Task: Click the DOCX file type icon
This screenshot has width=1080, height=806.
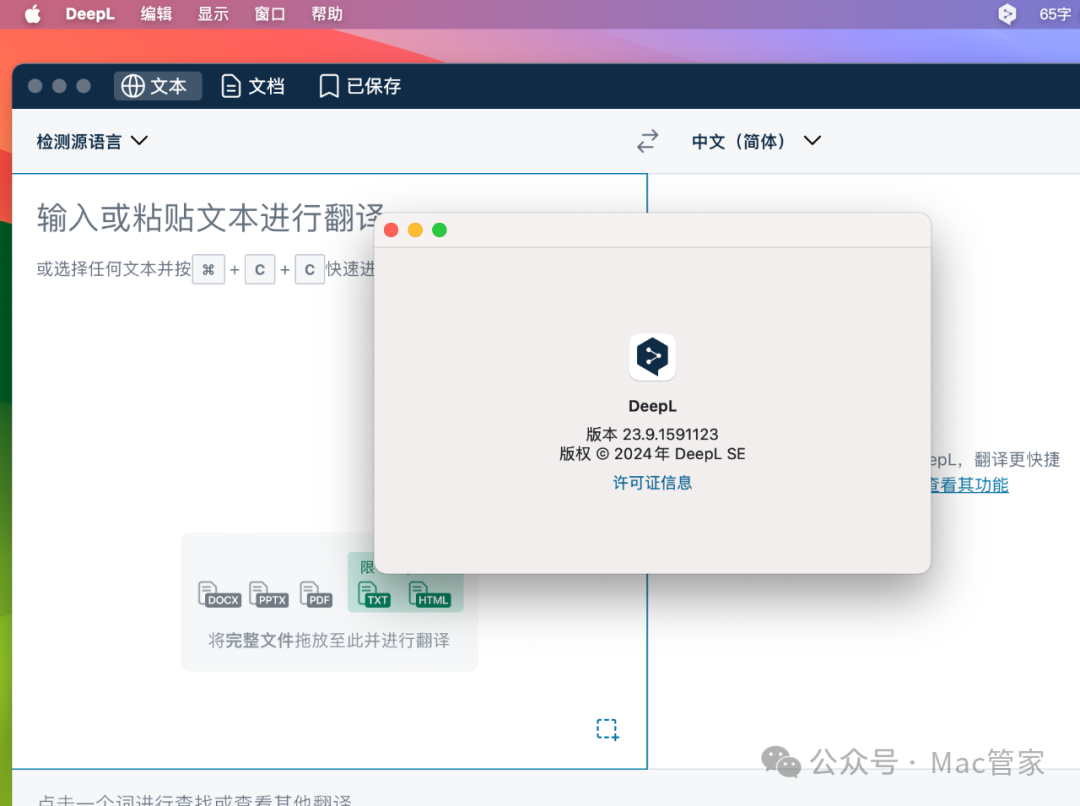Action: (x=219, y=595)
